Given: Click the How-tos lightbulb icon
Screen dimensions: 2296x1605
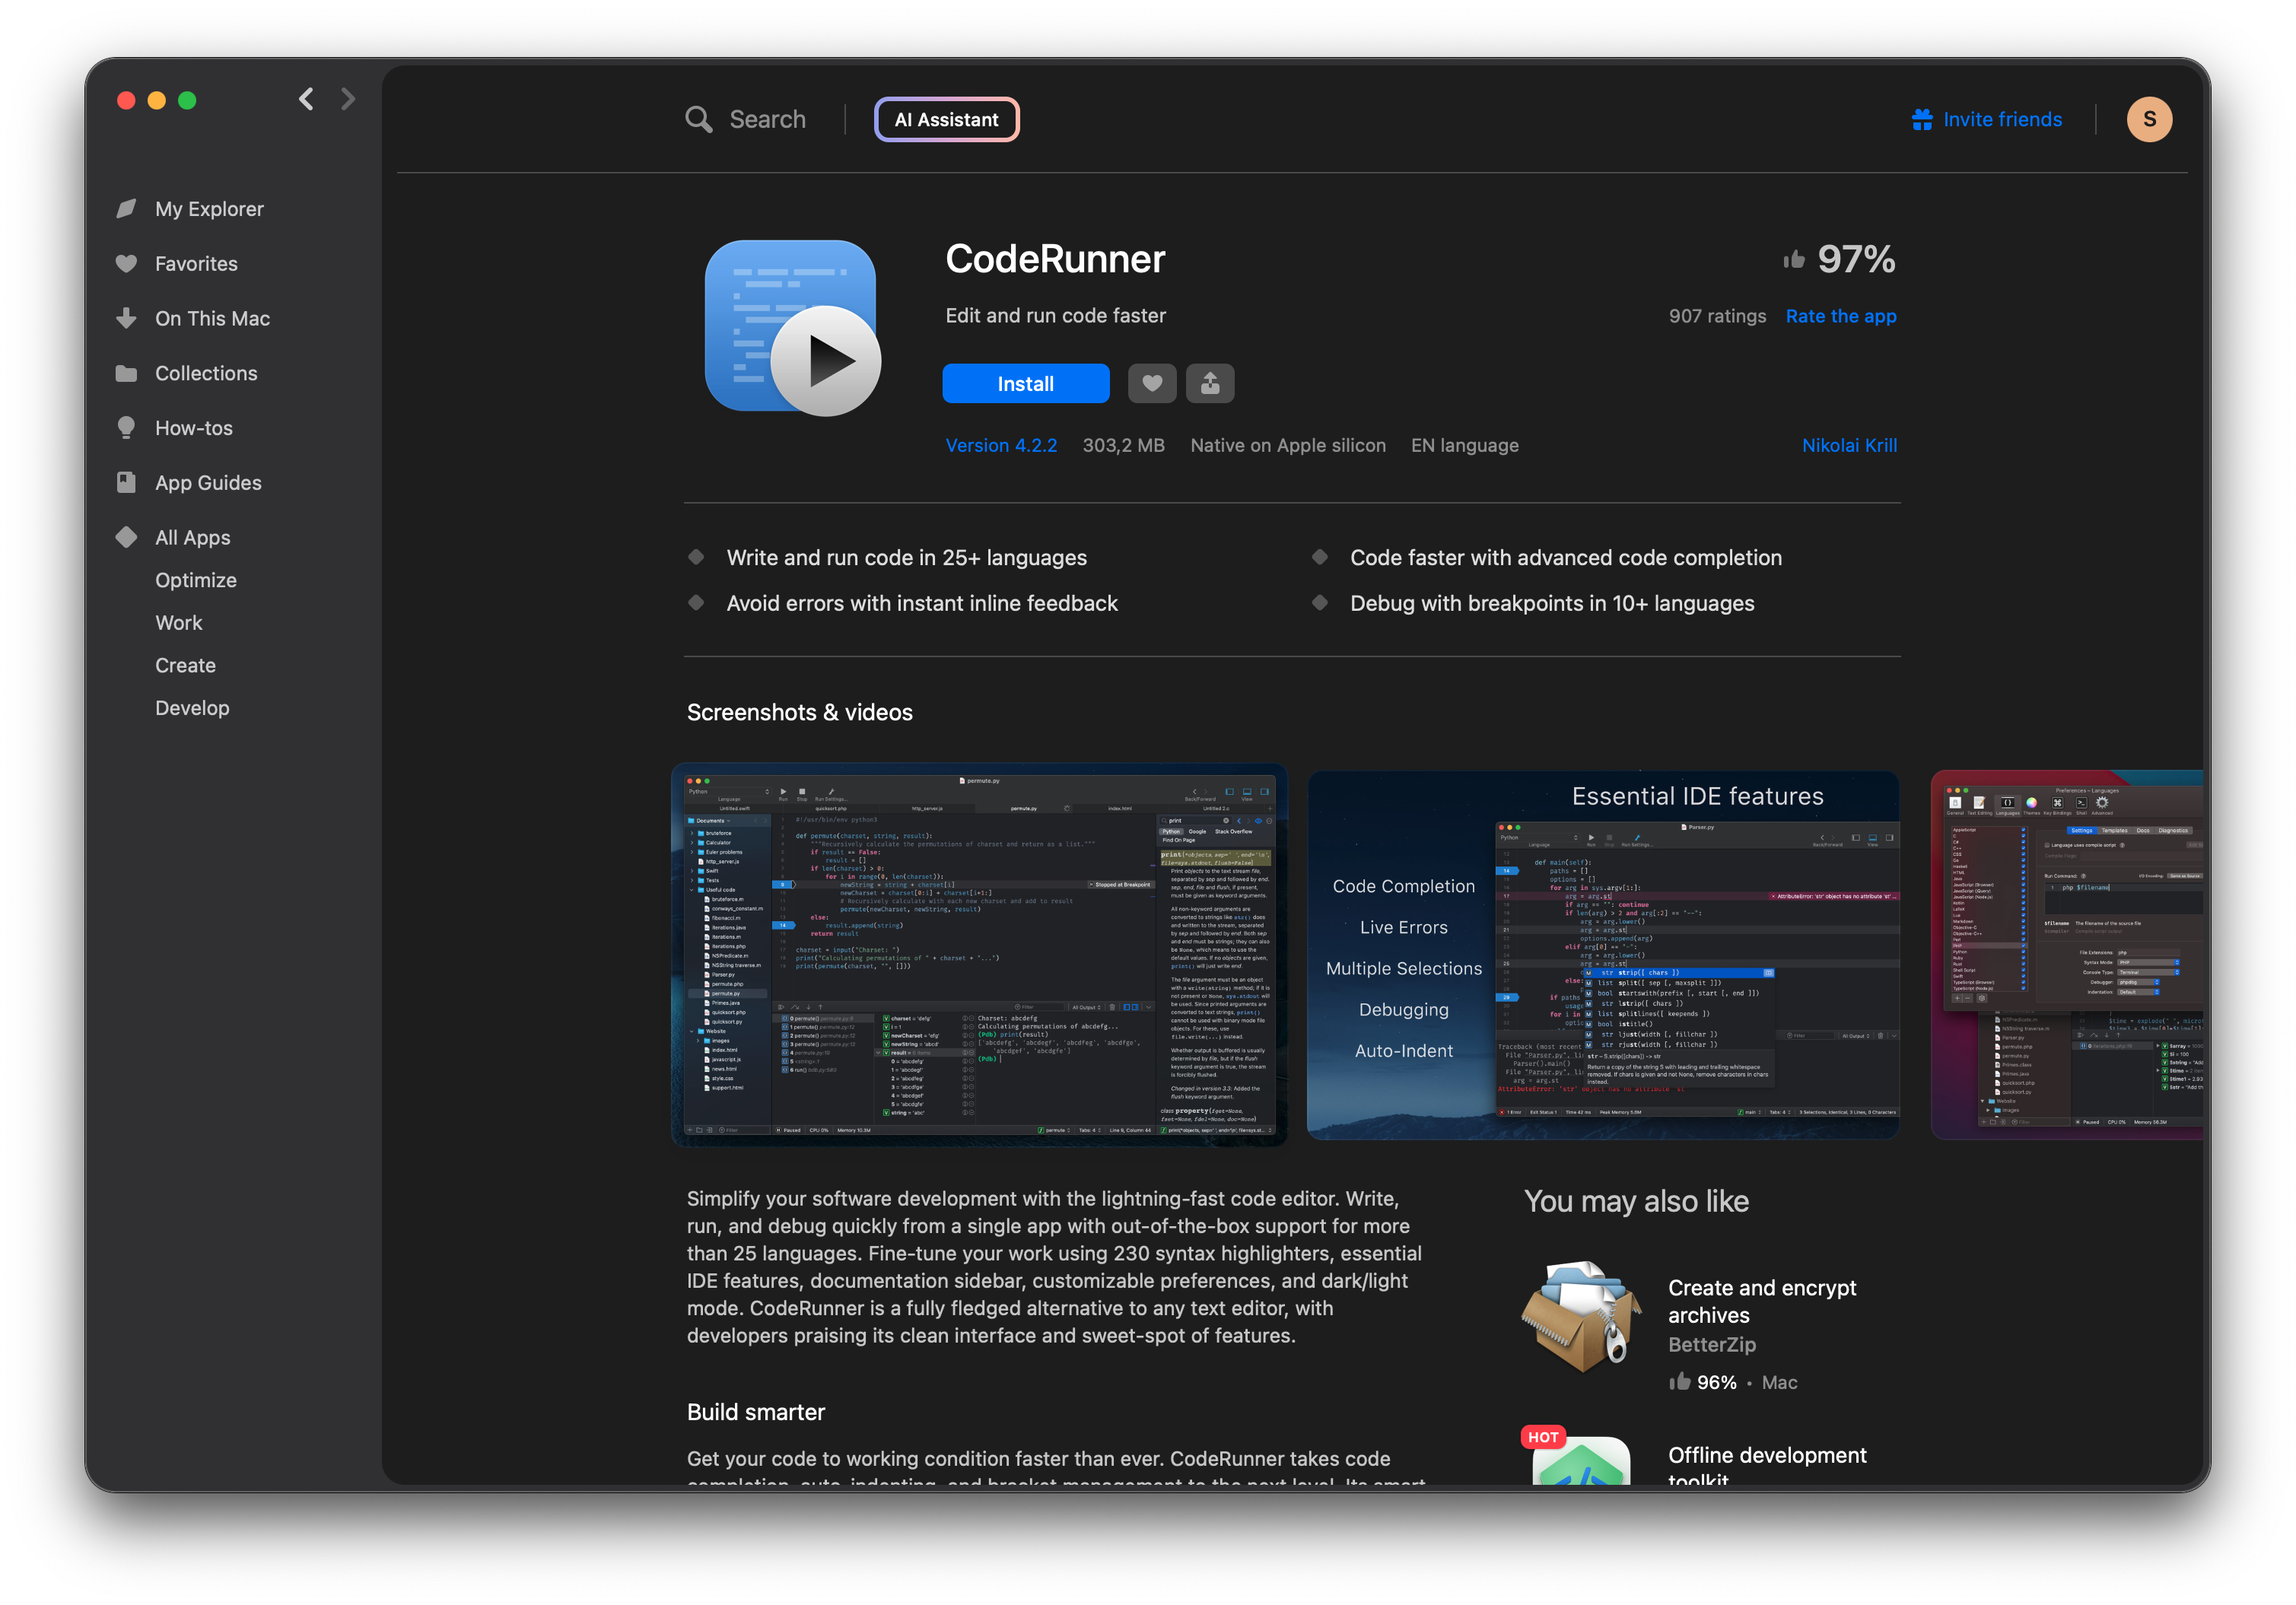Looking at the screenshot, I should [126, 428].
